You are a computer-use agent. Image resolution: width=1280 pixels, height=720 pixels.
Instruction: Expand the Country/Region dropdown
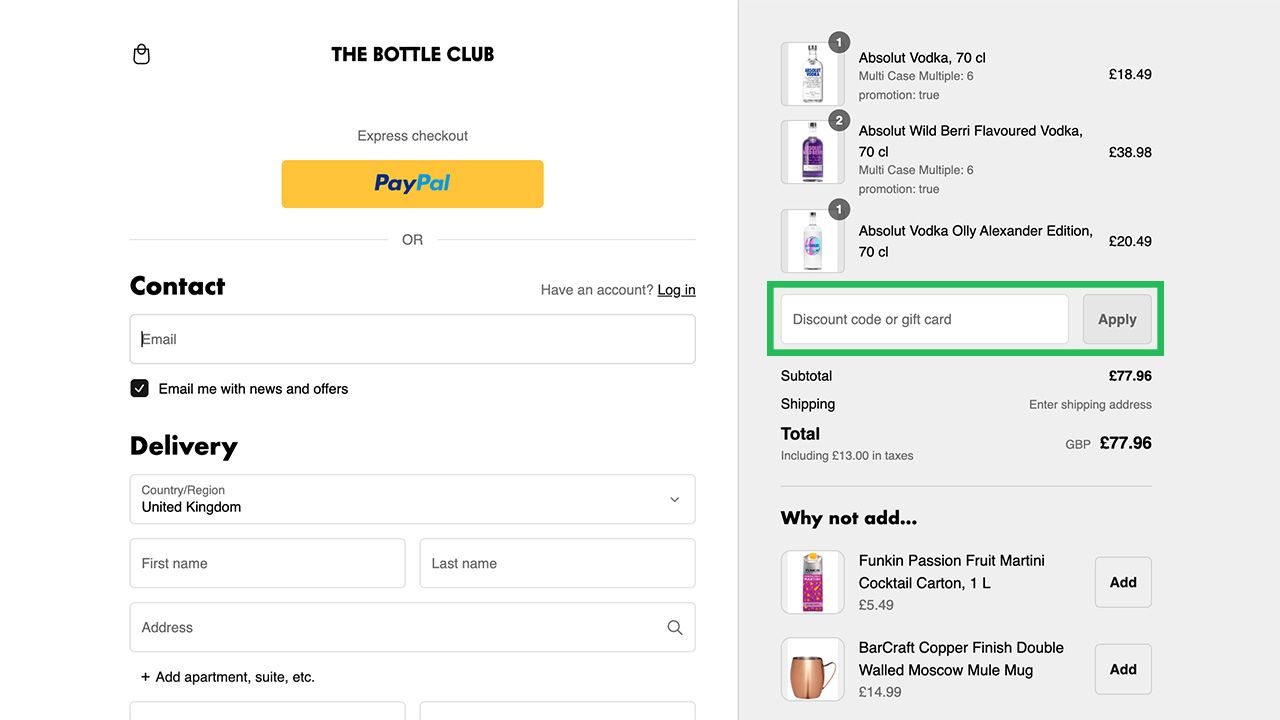(x=412, y=499)
